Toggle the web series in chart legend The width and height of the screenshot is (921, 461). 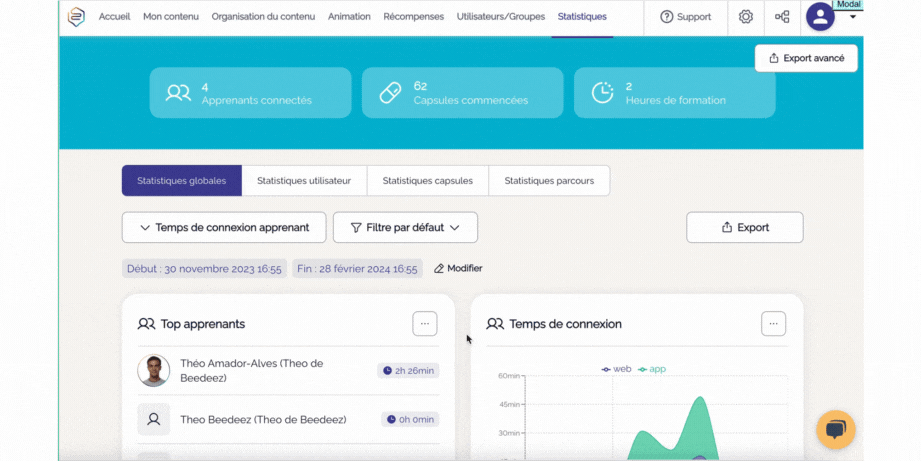[x=616, y=369]
